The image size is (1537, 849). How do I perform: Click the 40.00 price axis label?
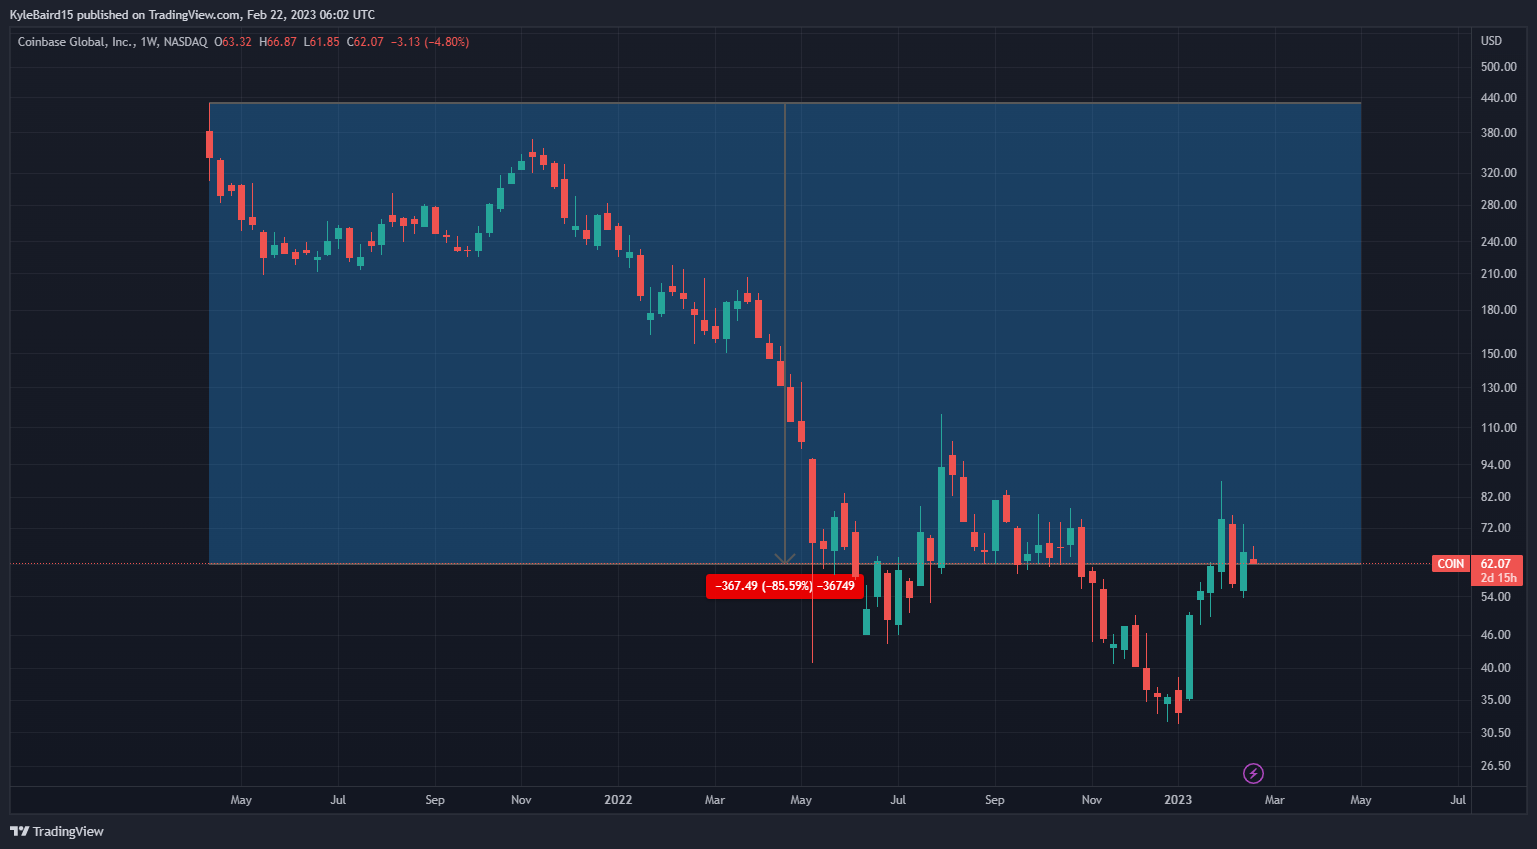[1496, 668]
